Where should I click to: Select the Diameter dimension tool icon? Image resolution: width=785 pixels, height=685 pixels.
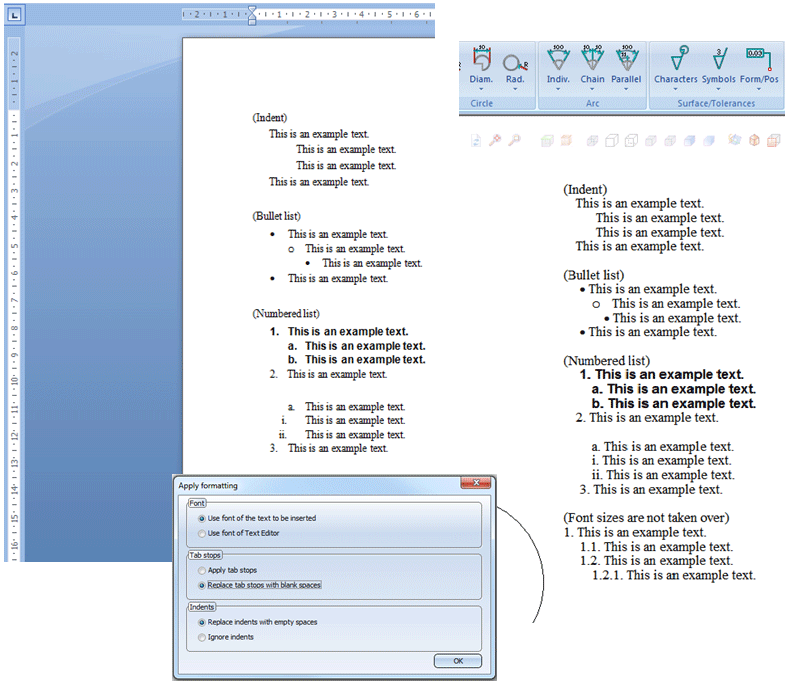[482, 58]
